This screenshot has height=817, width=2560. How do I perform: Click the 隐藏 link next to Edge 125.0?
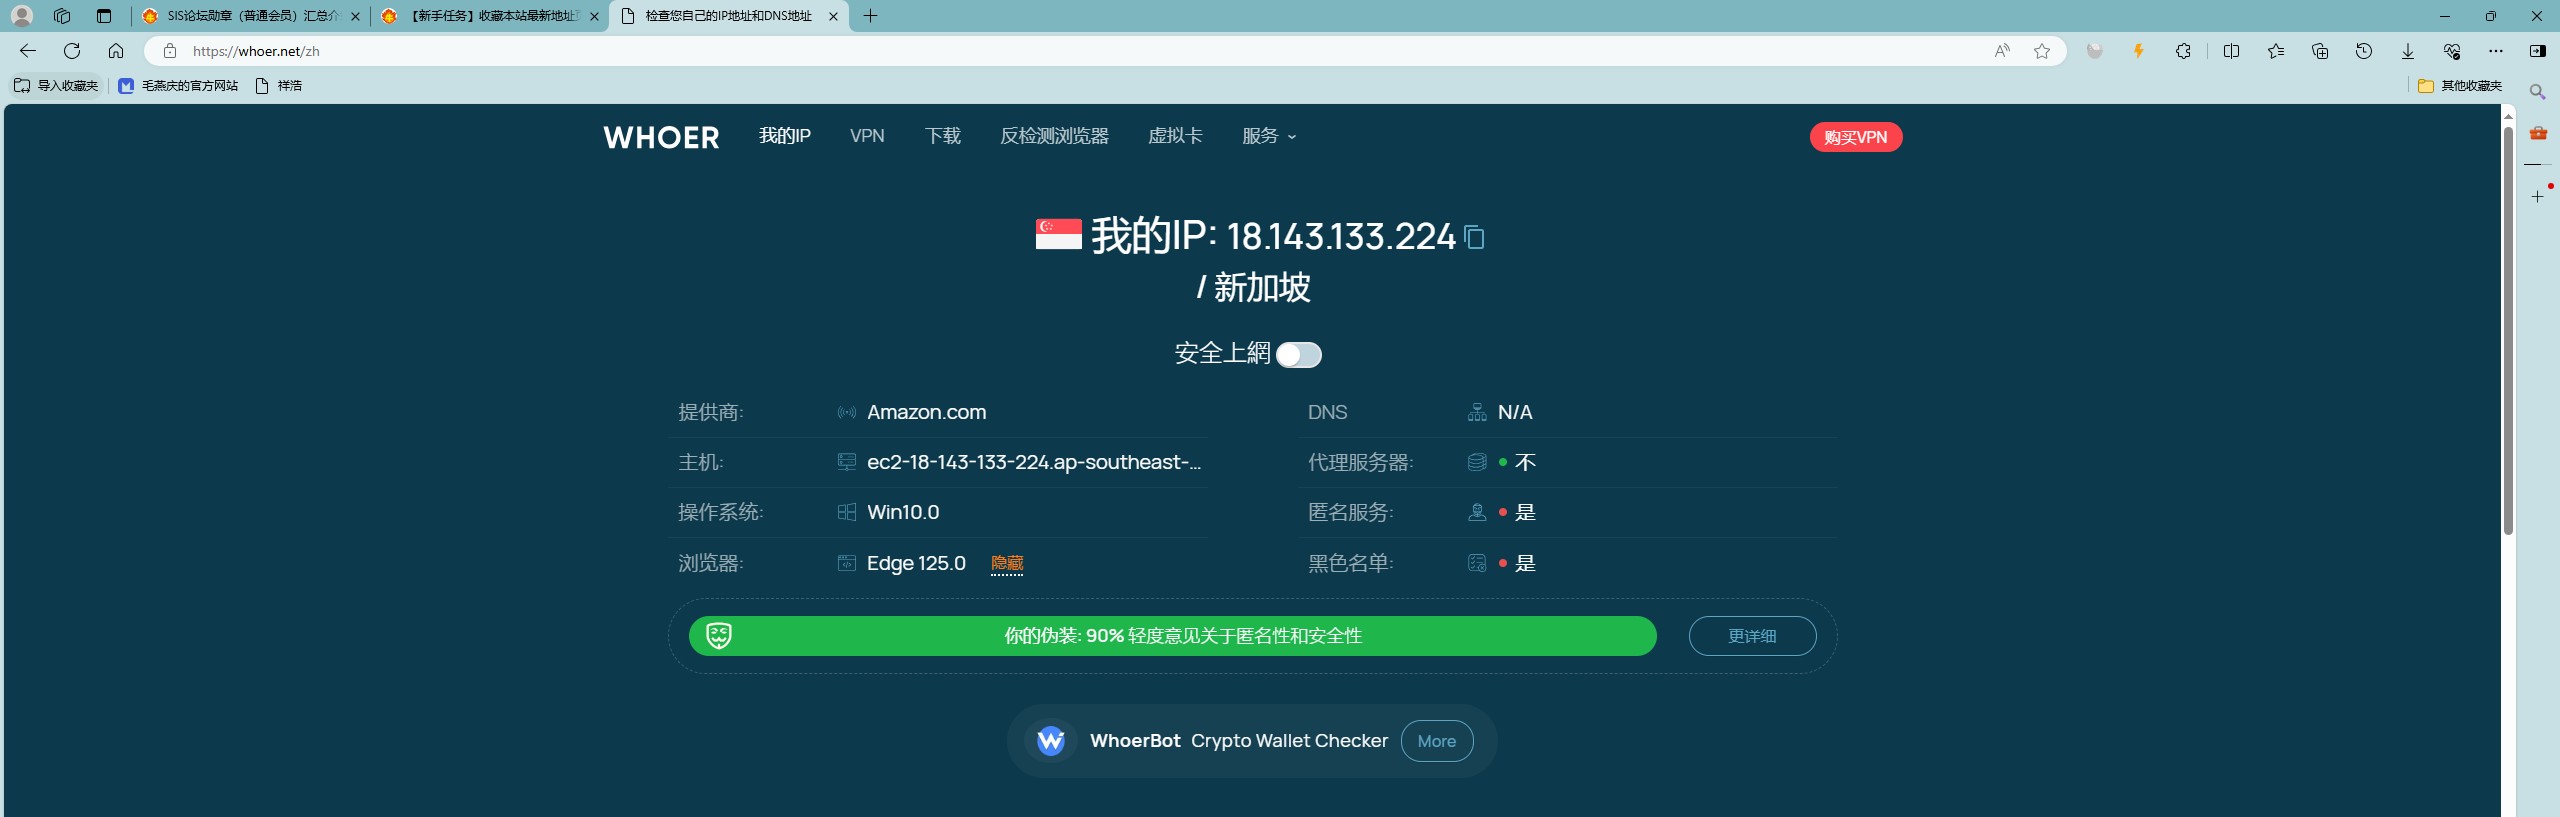(x=1007, y=563)
